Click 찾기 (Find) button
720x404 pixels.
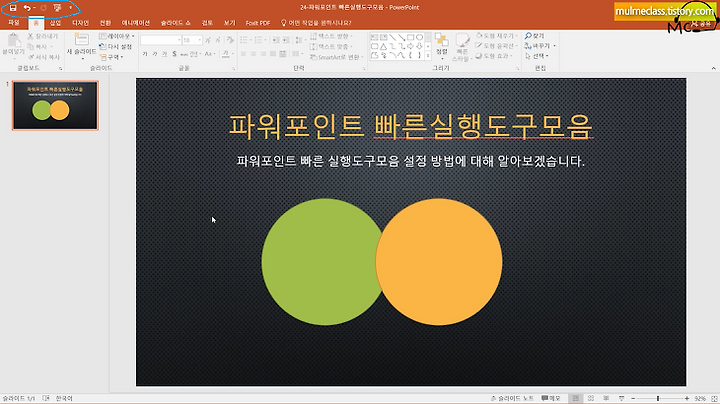534,36
